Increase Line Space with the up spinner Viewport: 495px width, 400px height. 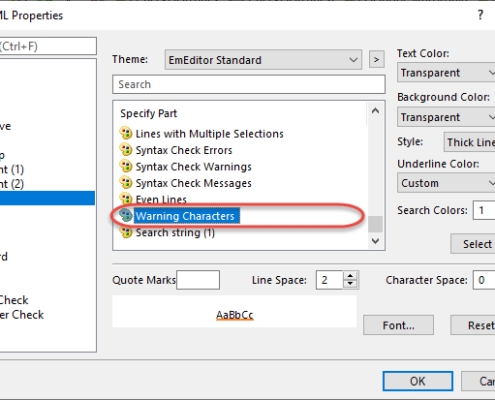tap(350, 276)
